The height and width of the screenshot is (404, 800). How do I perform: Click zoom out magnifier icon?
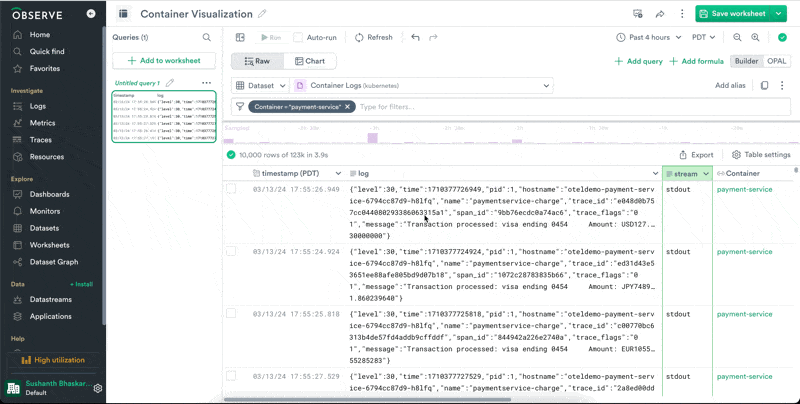tap(737, 37)
